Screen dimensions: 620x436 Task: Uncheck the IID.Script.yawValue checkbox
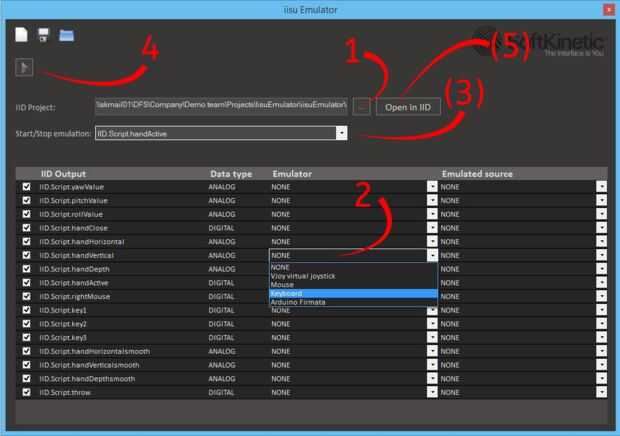26,187
